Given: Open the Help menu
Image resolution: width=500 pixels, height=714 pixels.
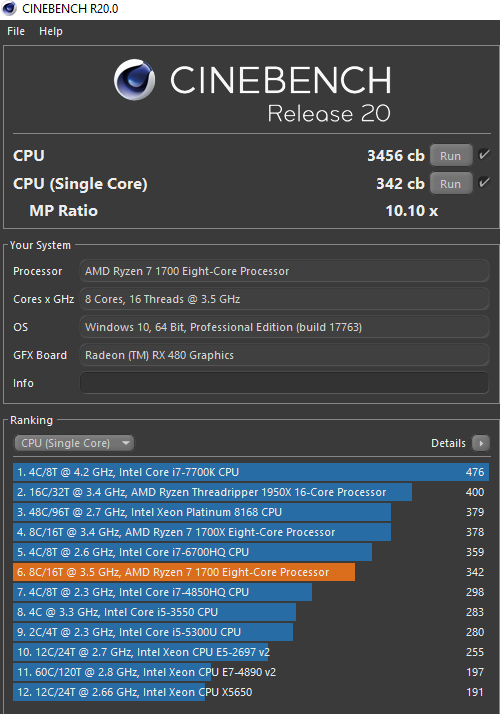Looking at the screenshot, I should (x=51, y=31).
